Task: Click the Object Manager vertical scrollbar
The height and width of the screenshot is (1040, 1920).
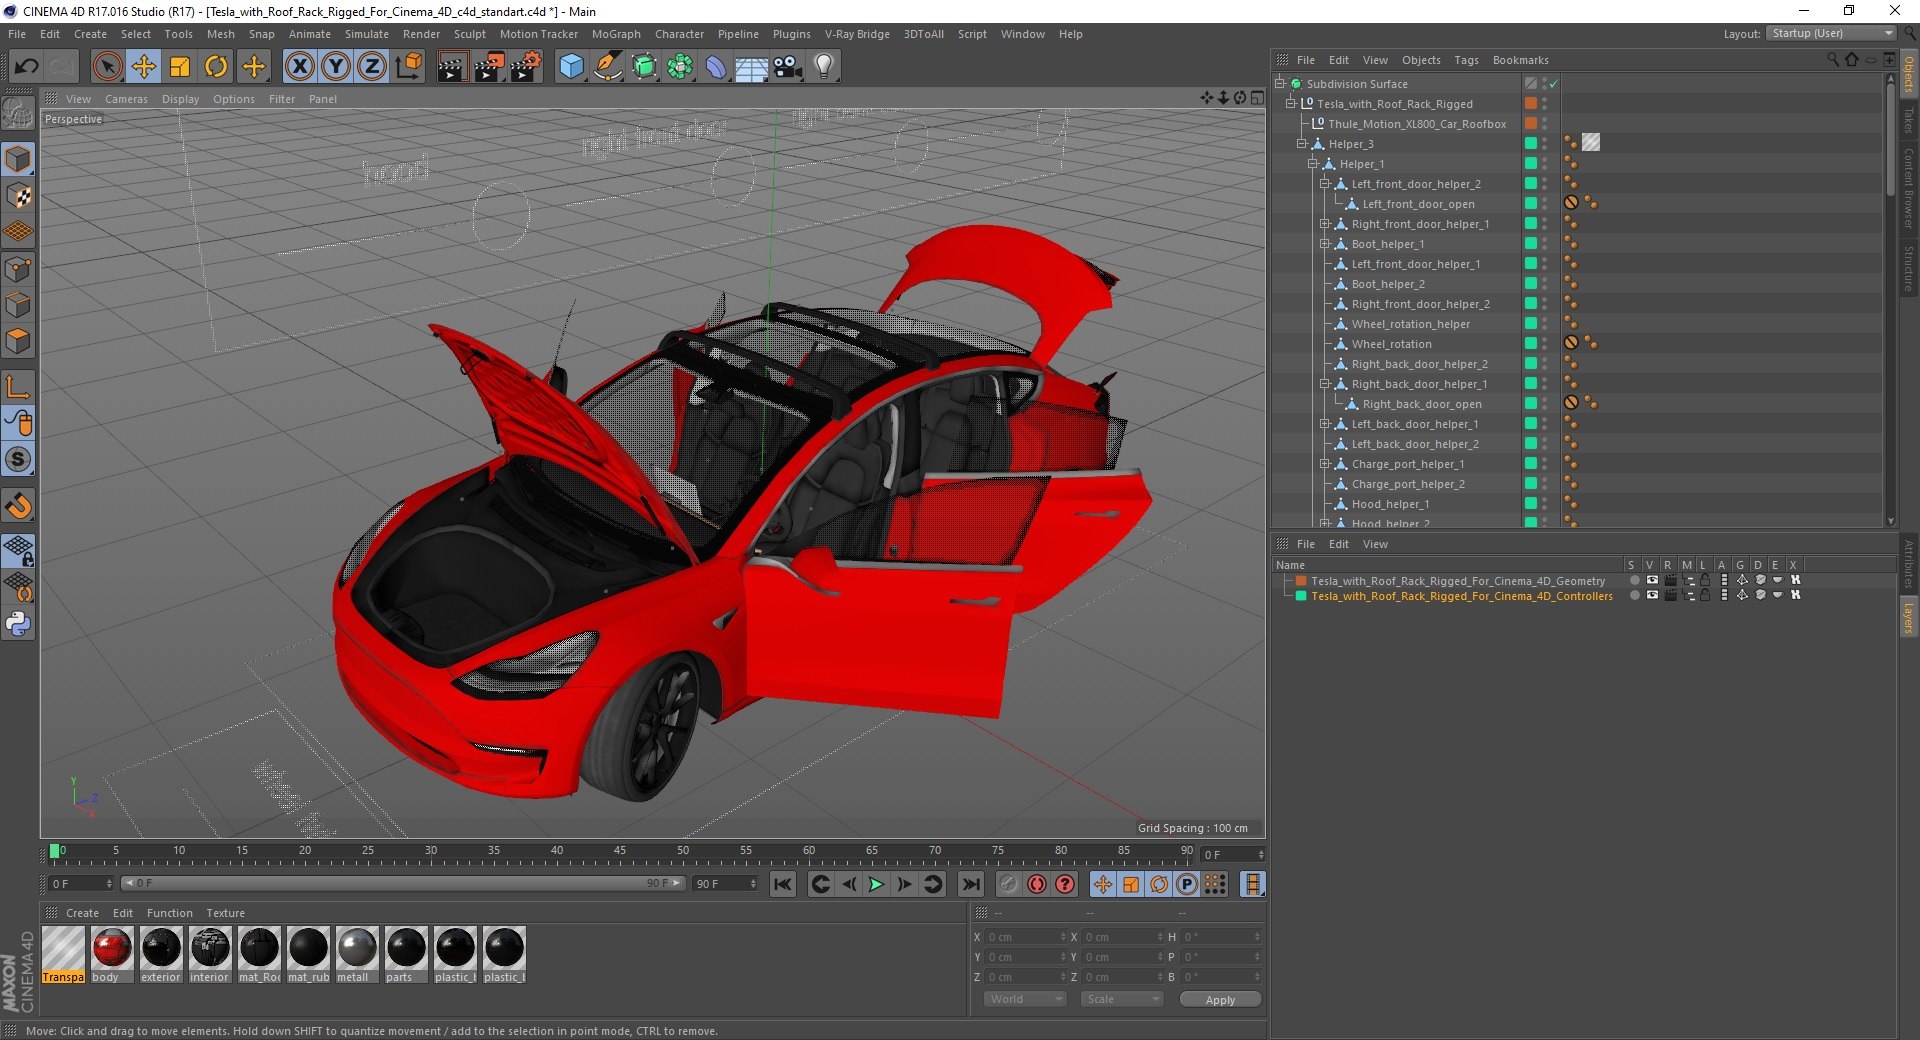Action: point(1890,140)
